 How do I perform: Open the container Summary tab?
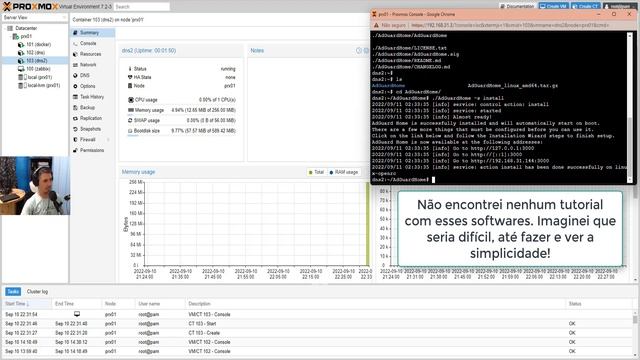pos(92,33)
